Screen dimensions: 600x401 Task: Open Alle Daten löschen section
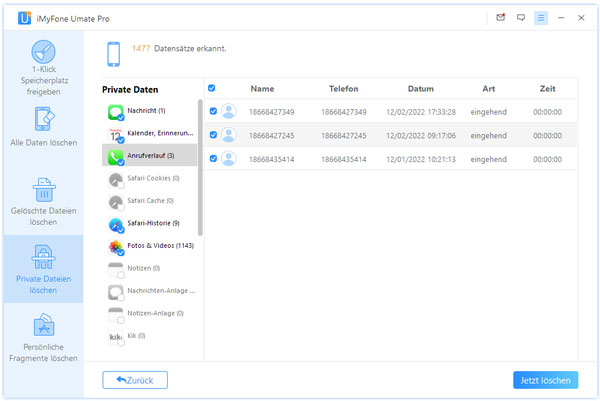point(42,127)
